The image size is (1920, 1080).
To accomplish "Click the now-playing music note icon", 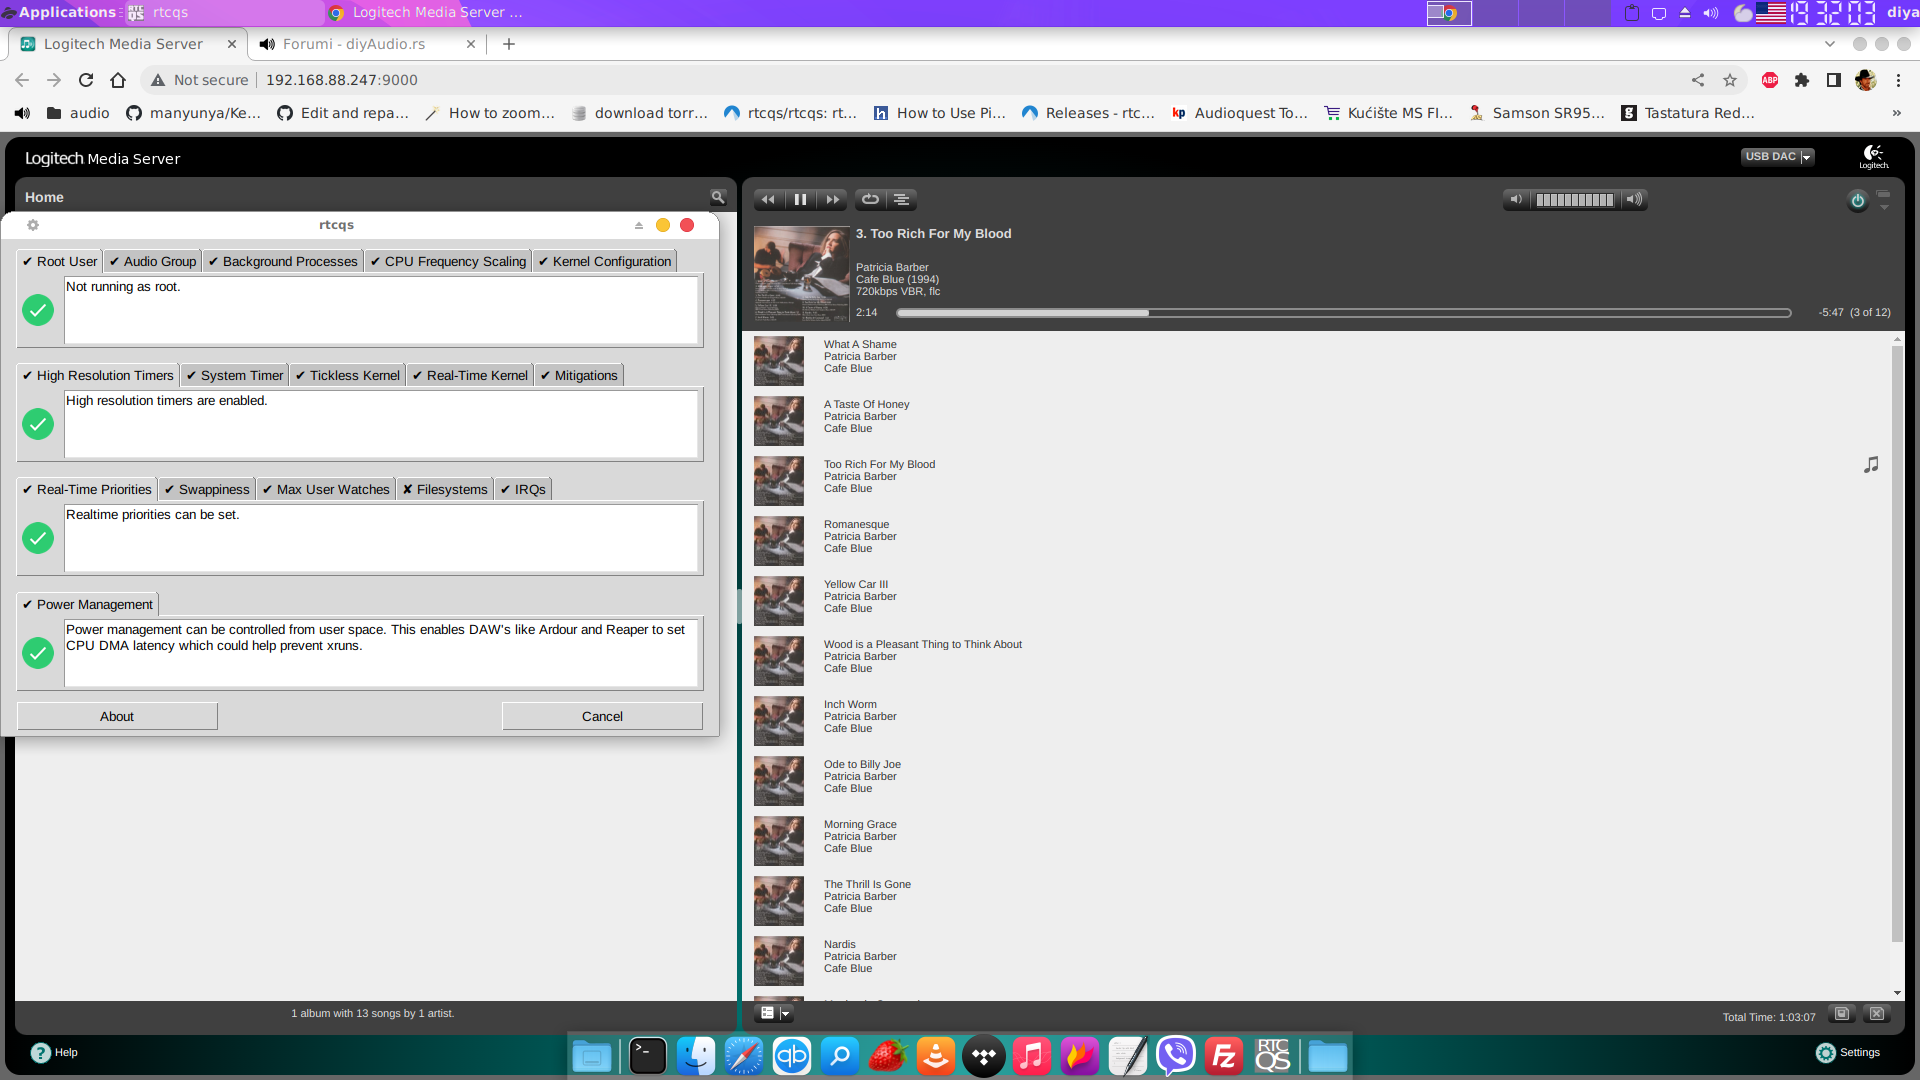I will 1871,465.
